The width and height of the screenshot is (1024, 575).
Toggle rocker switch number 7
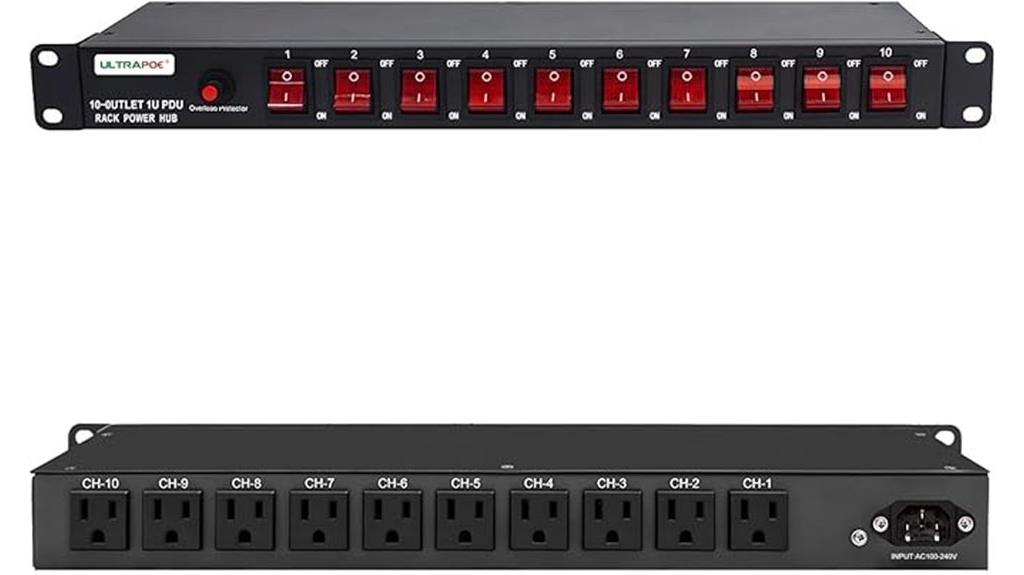click(688, 90)
